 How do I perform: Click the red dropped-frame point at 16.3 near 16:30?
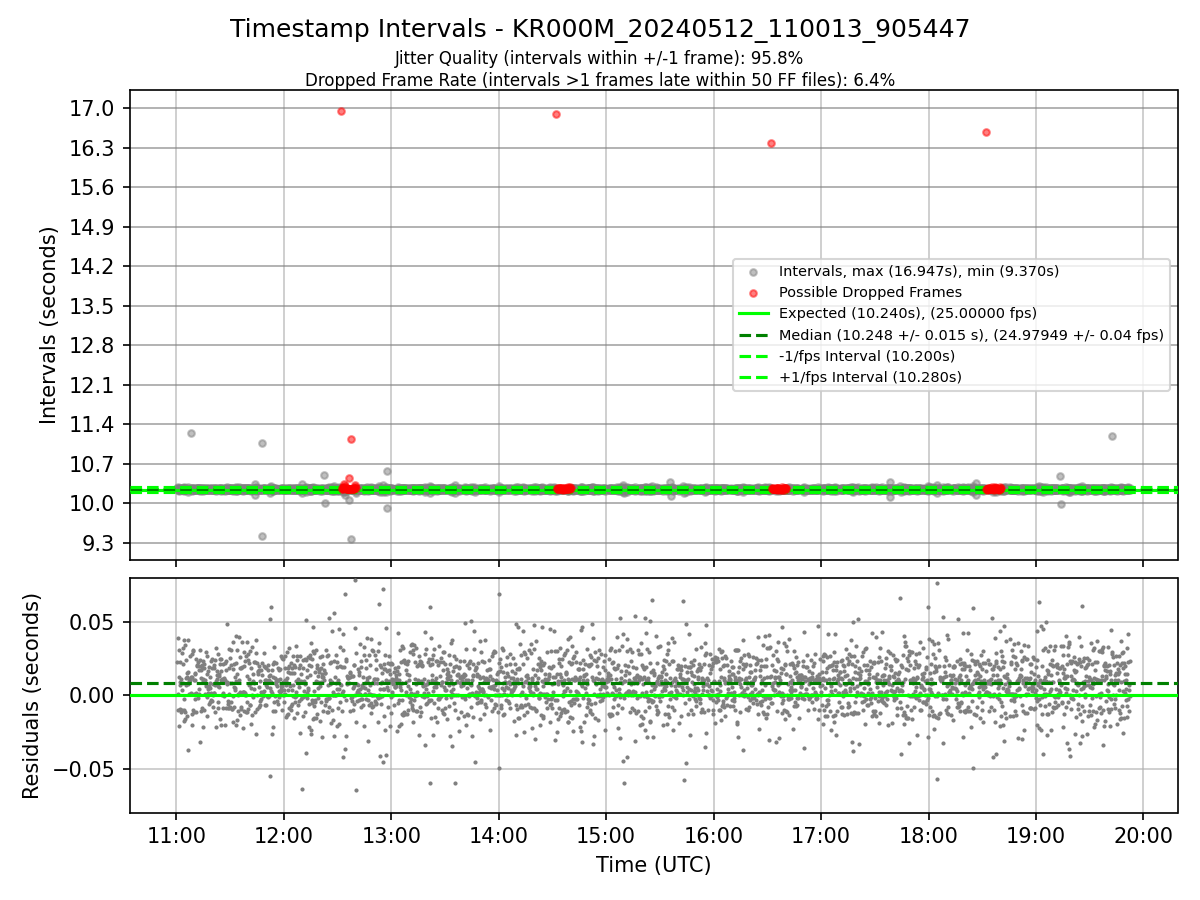[771, 143]
